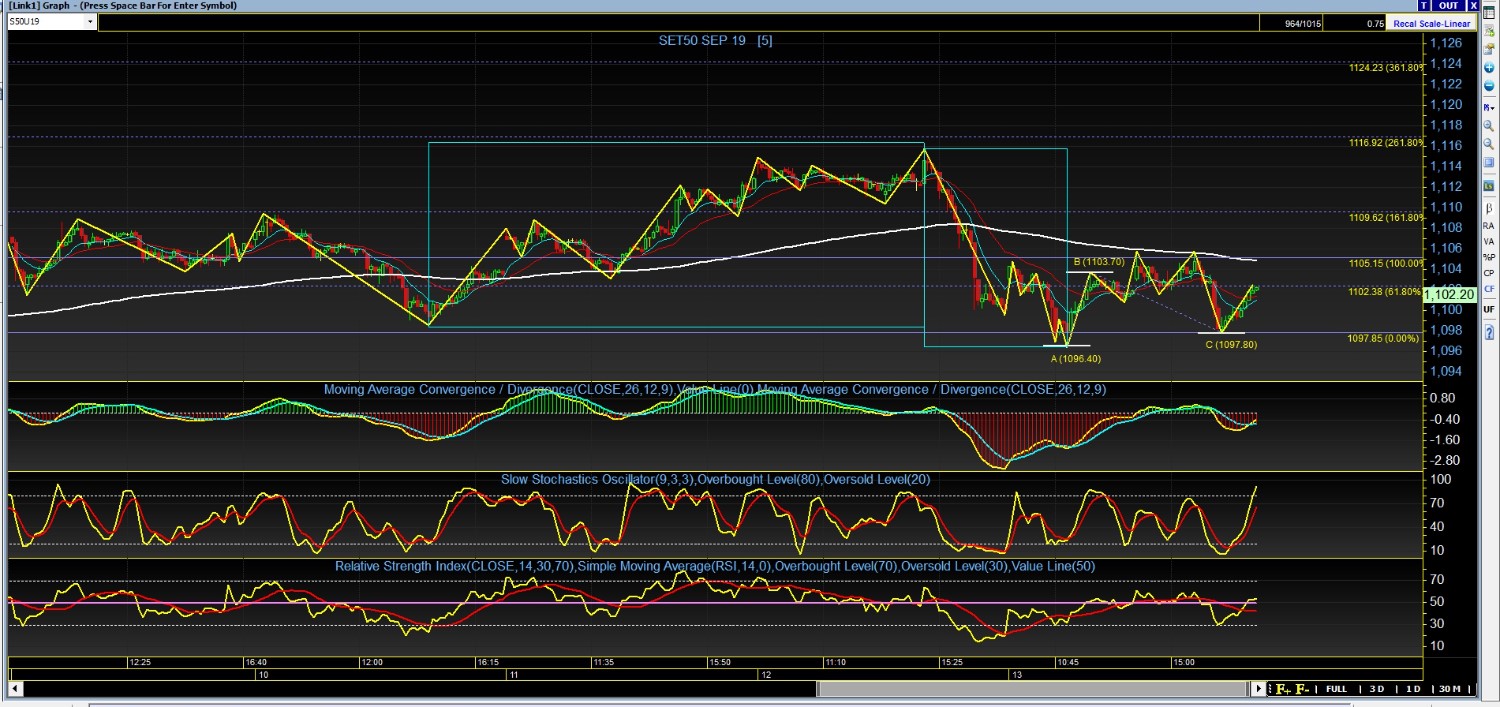Click the Slow Stochastics Oscillator title

(x=715, y=479)
